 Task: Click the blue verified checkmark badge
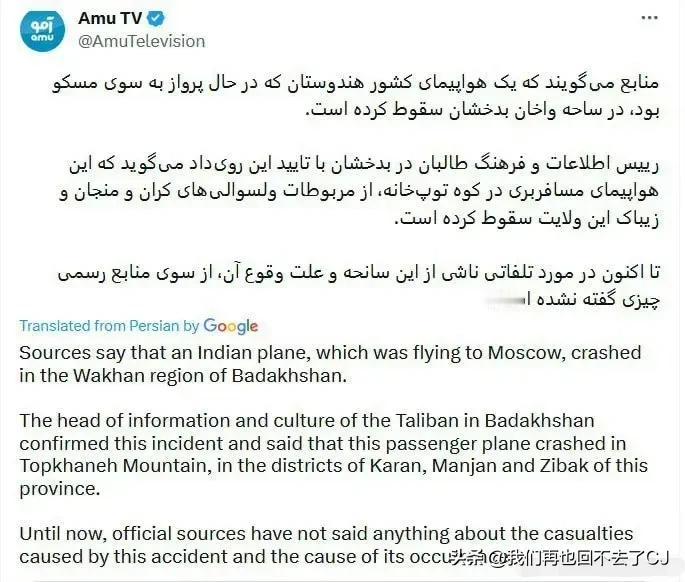[x=156, y=18]
